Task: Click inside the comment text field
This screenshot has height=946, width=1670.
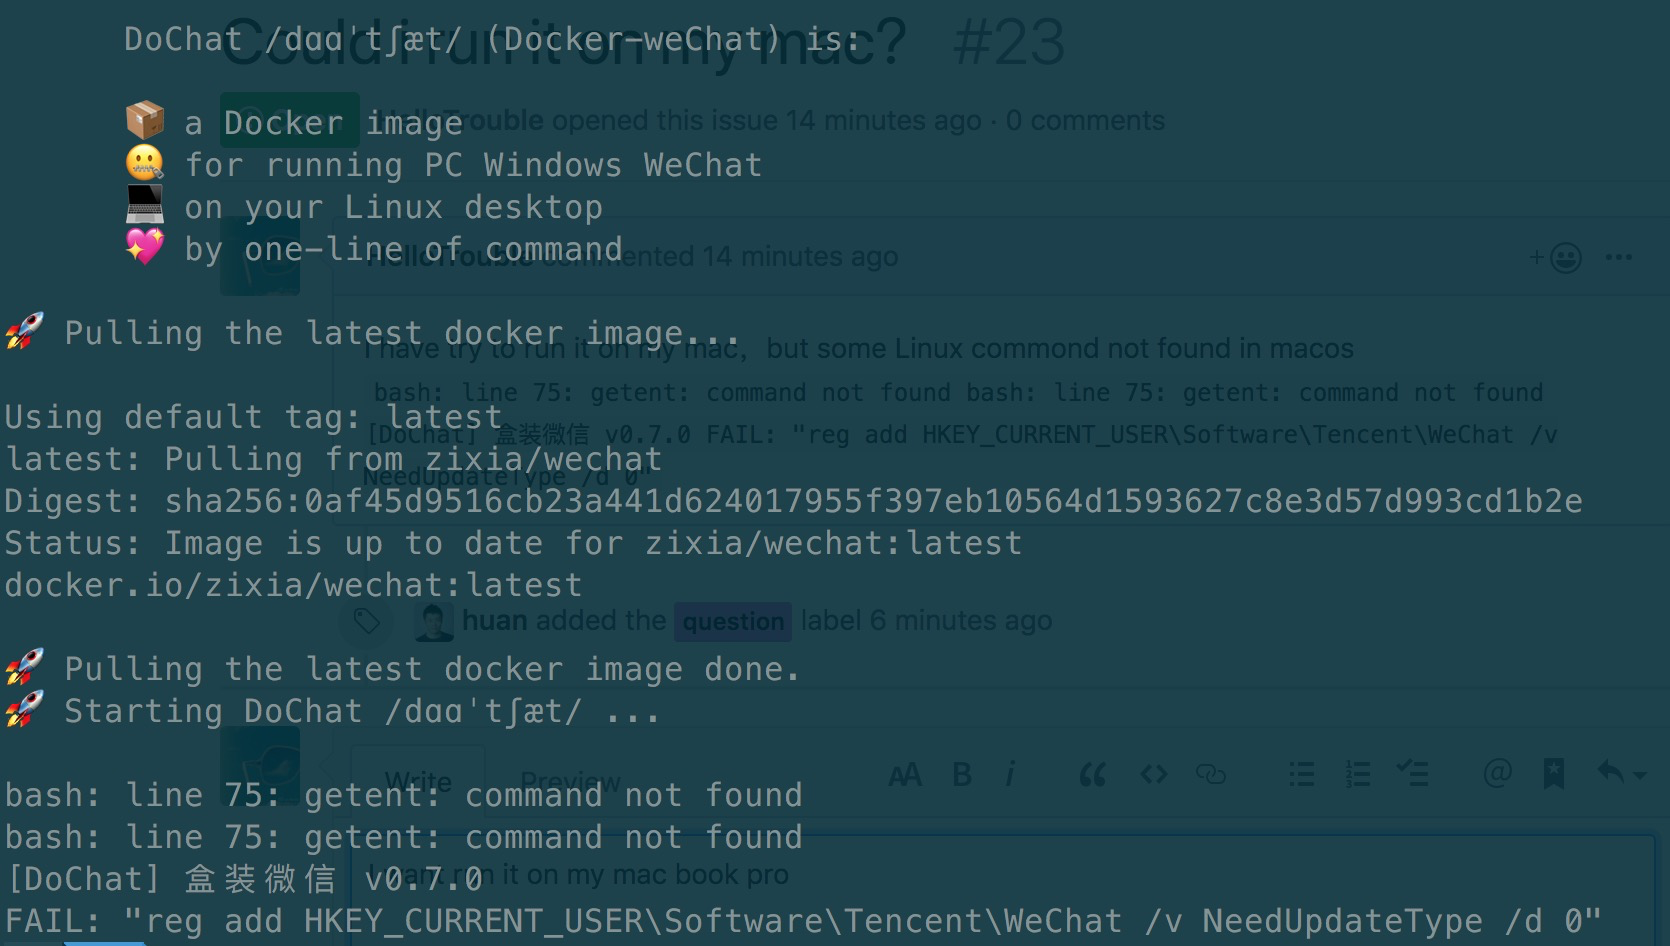Action: click(x=900, y=880)
